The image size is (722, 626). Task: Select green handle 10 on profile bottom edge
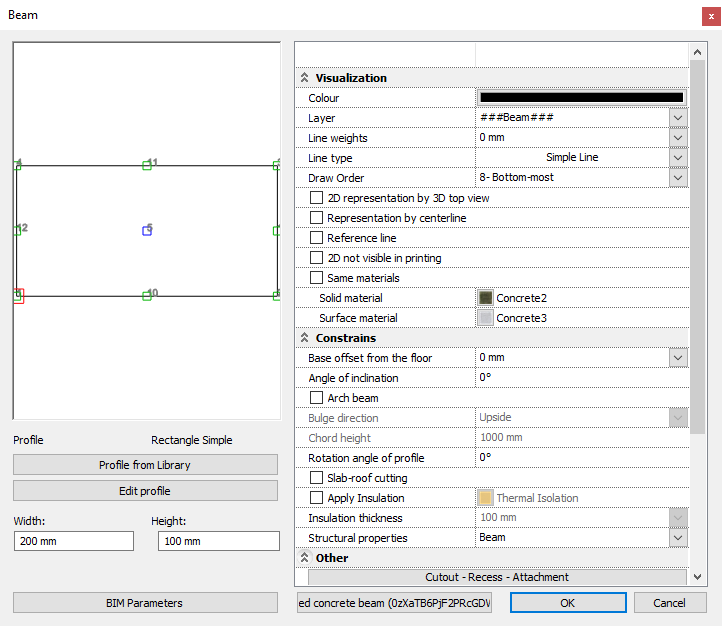(147, 296)
